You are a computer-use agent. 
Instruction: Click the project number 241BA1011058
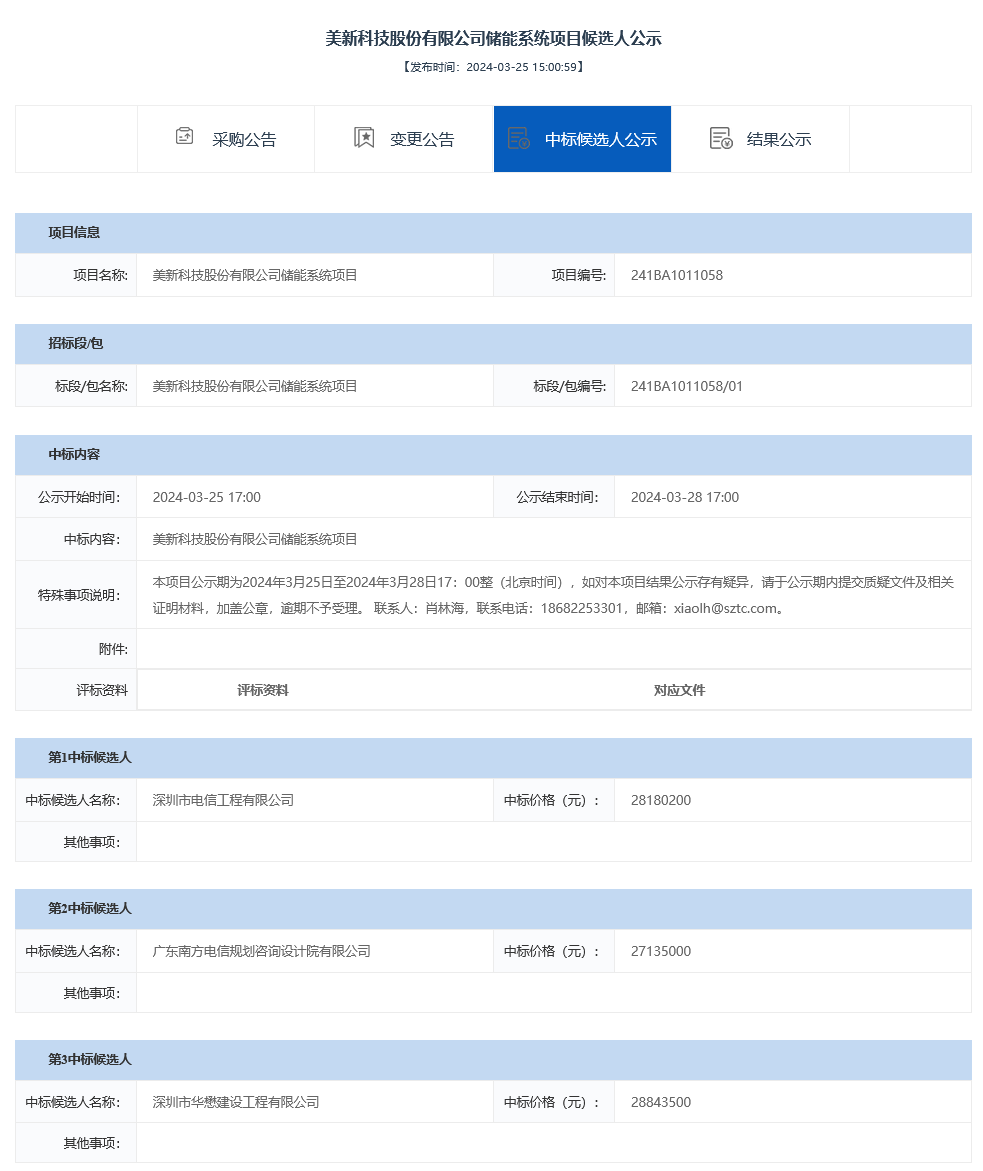coord(676,275)
